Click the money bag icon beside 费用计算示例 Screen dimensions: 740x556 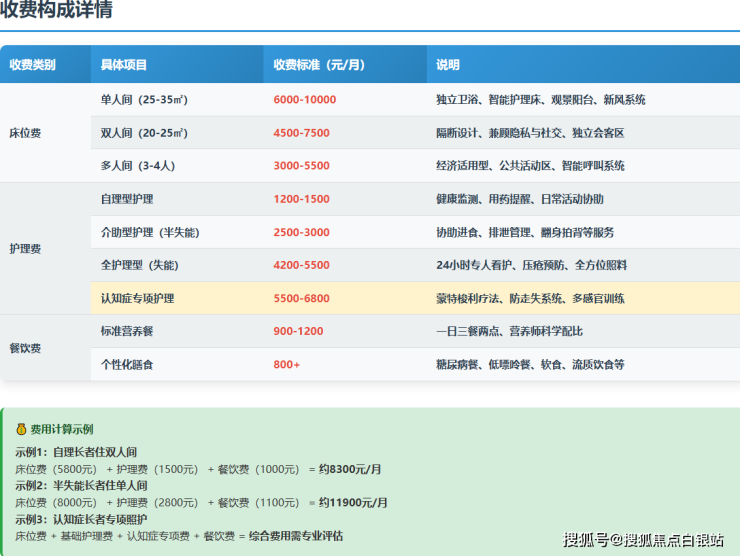(21, 429)
